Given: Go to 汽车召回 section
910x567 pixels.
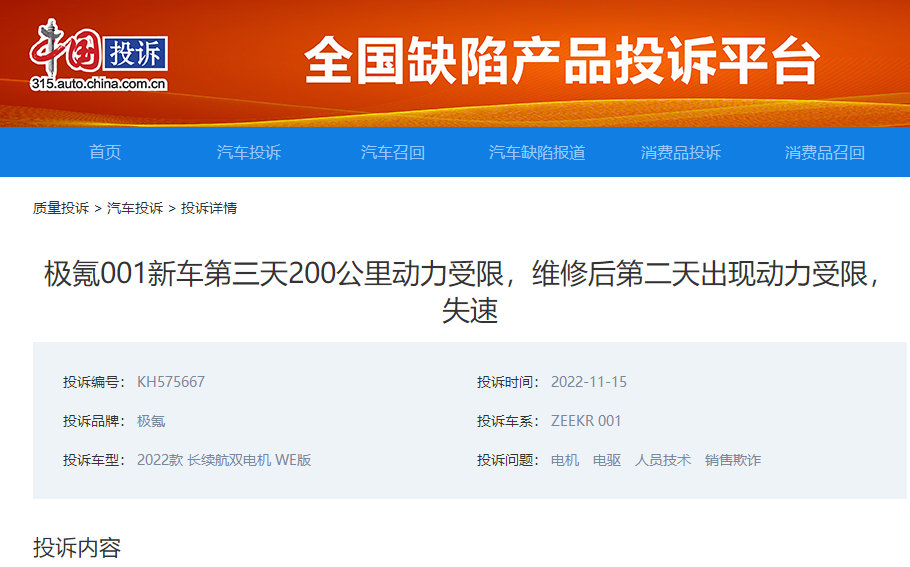Looking at the screenshot, I should click(x=393, y=152).
